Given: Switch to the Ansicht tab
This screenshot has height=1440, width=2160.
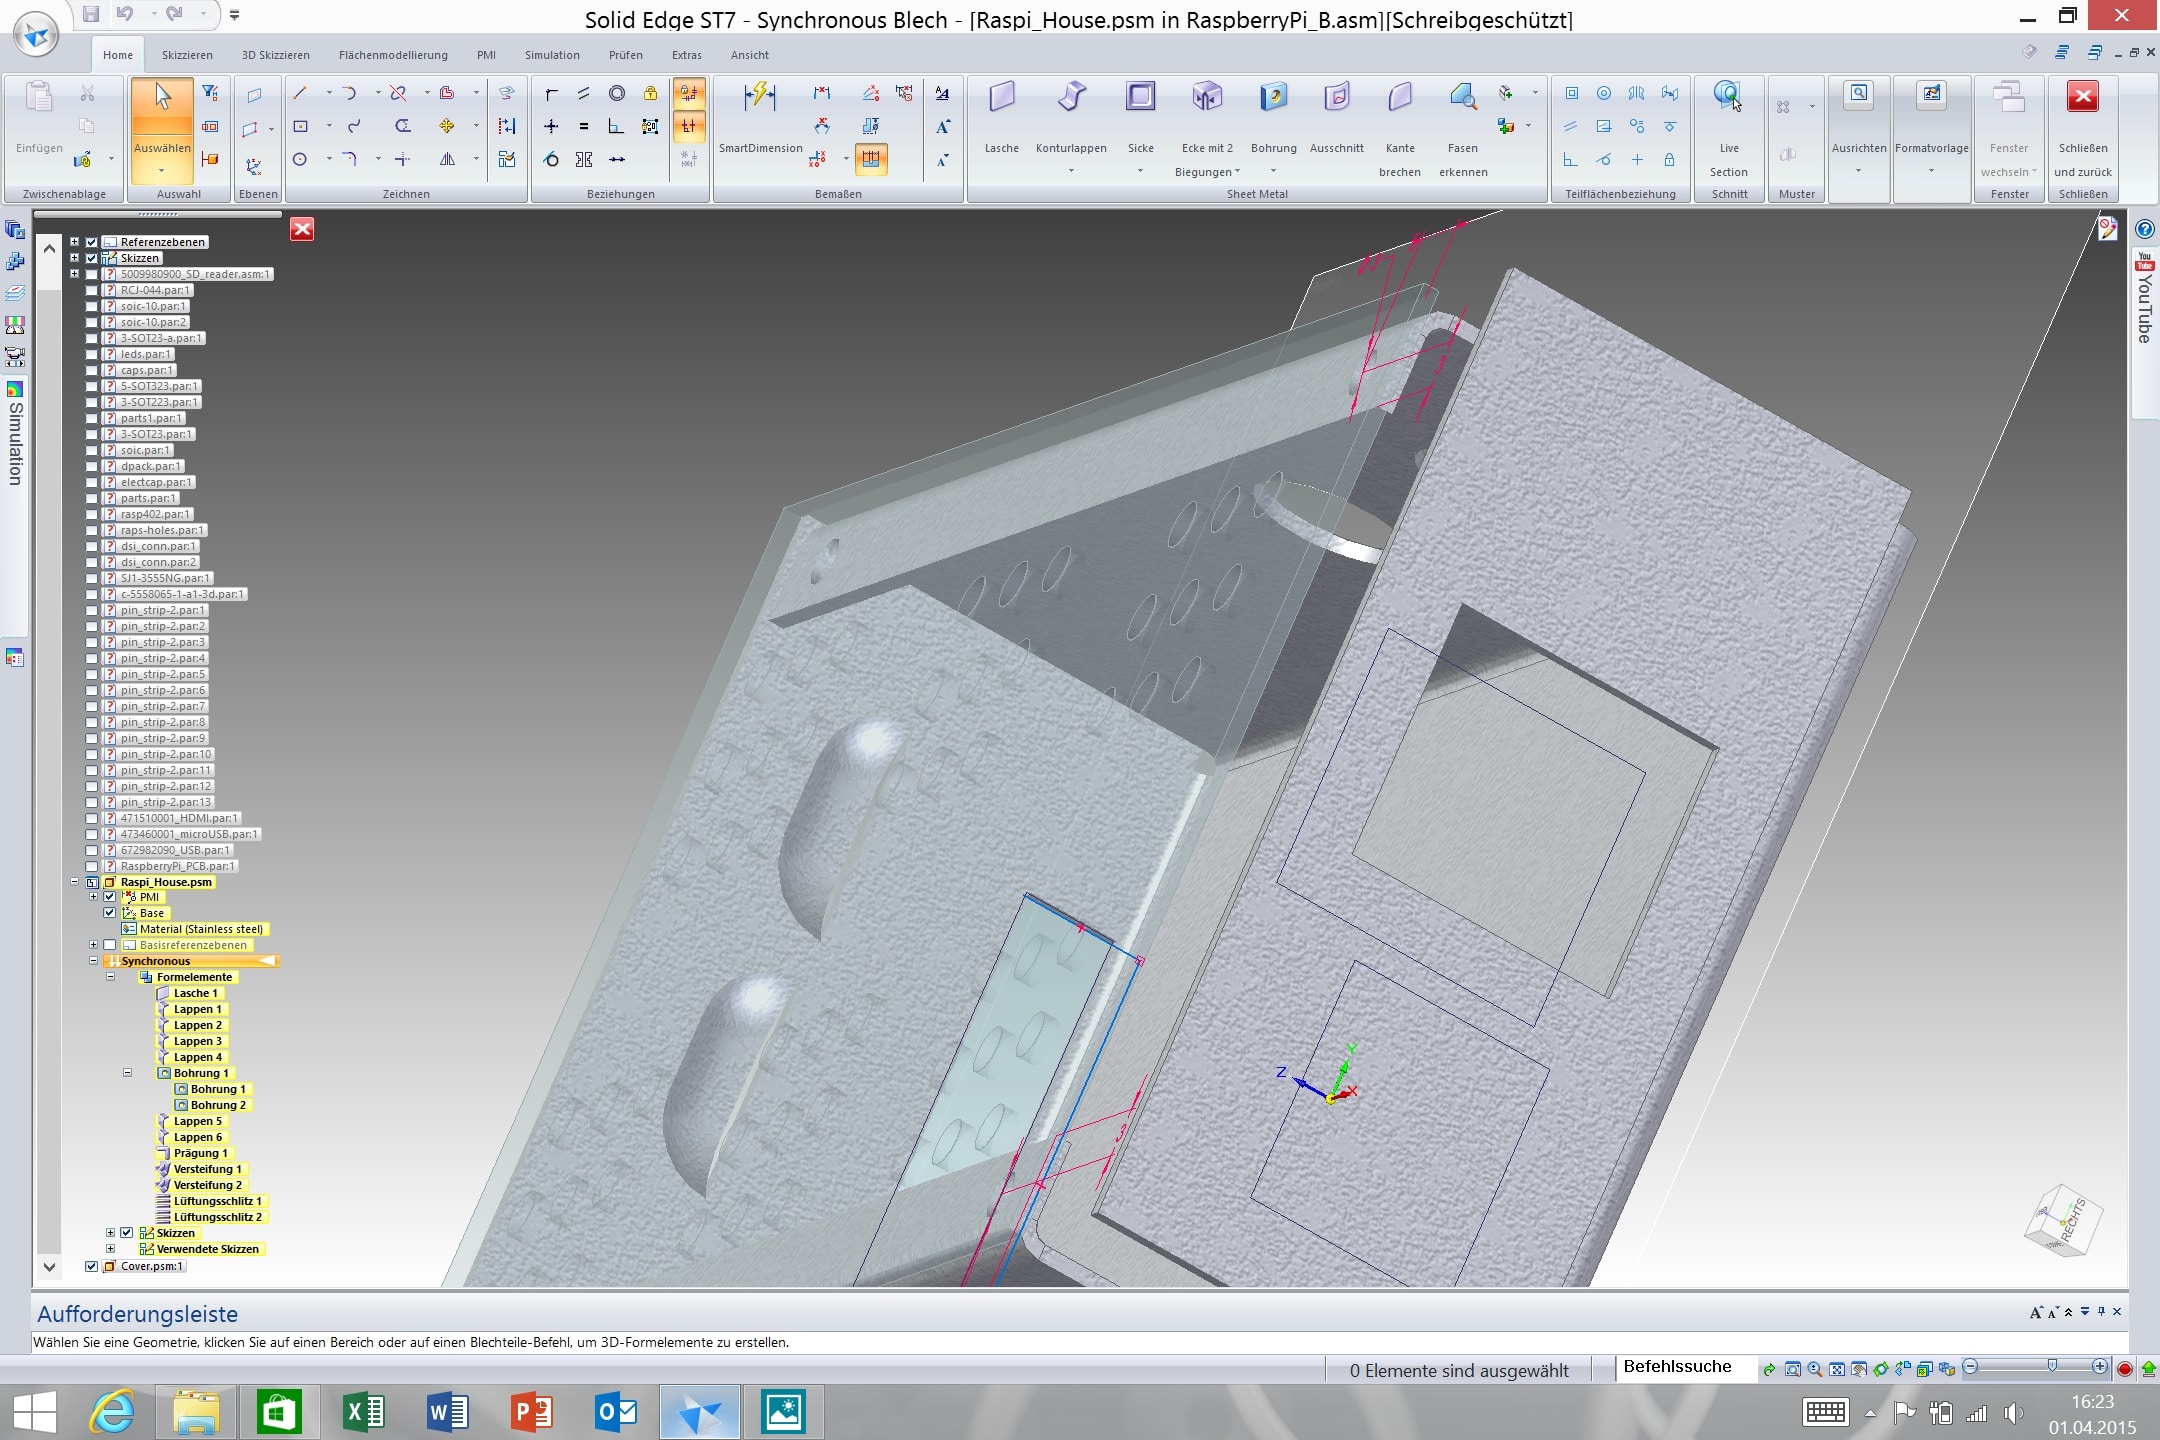Looking at the screenshot, I should tap(749, 55).
